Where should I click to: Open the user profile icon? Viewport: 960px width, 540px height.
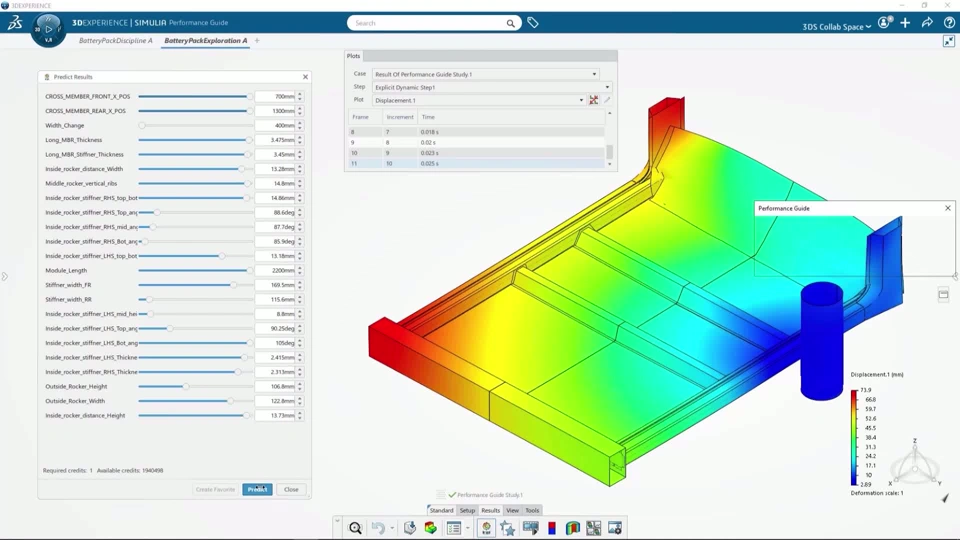pos(883,23)
